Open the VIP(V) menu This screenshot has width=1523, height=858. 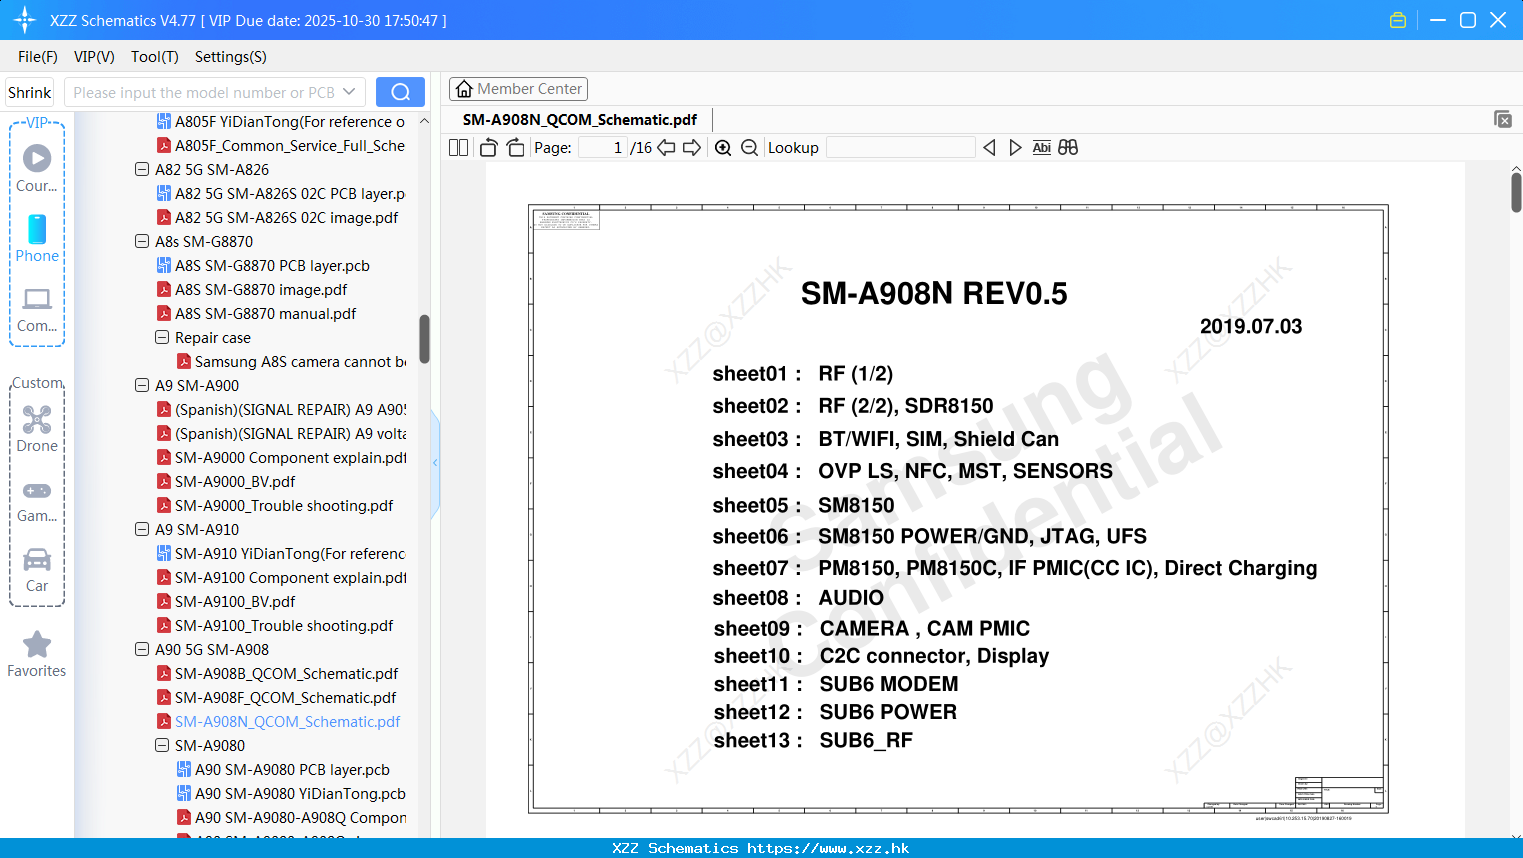(x=94, y=57)
